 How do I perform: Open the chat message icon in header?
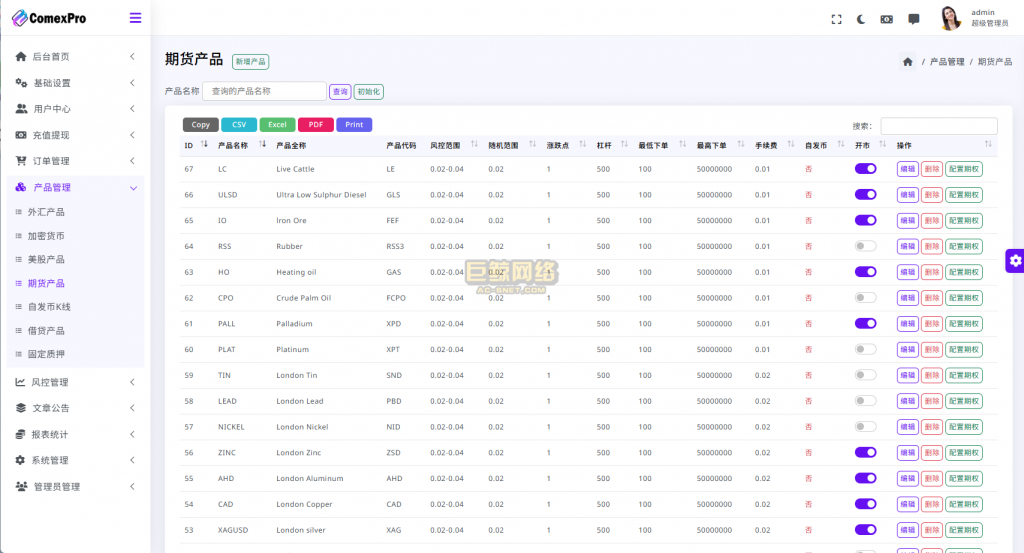click(914, 20)
